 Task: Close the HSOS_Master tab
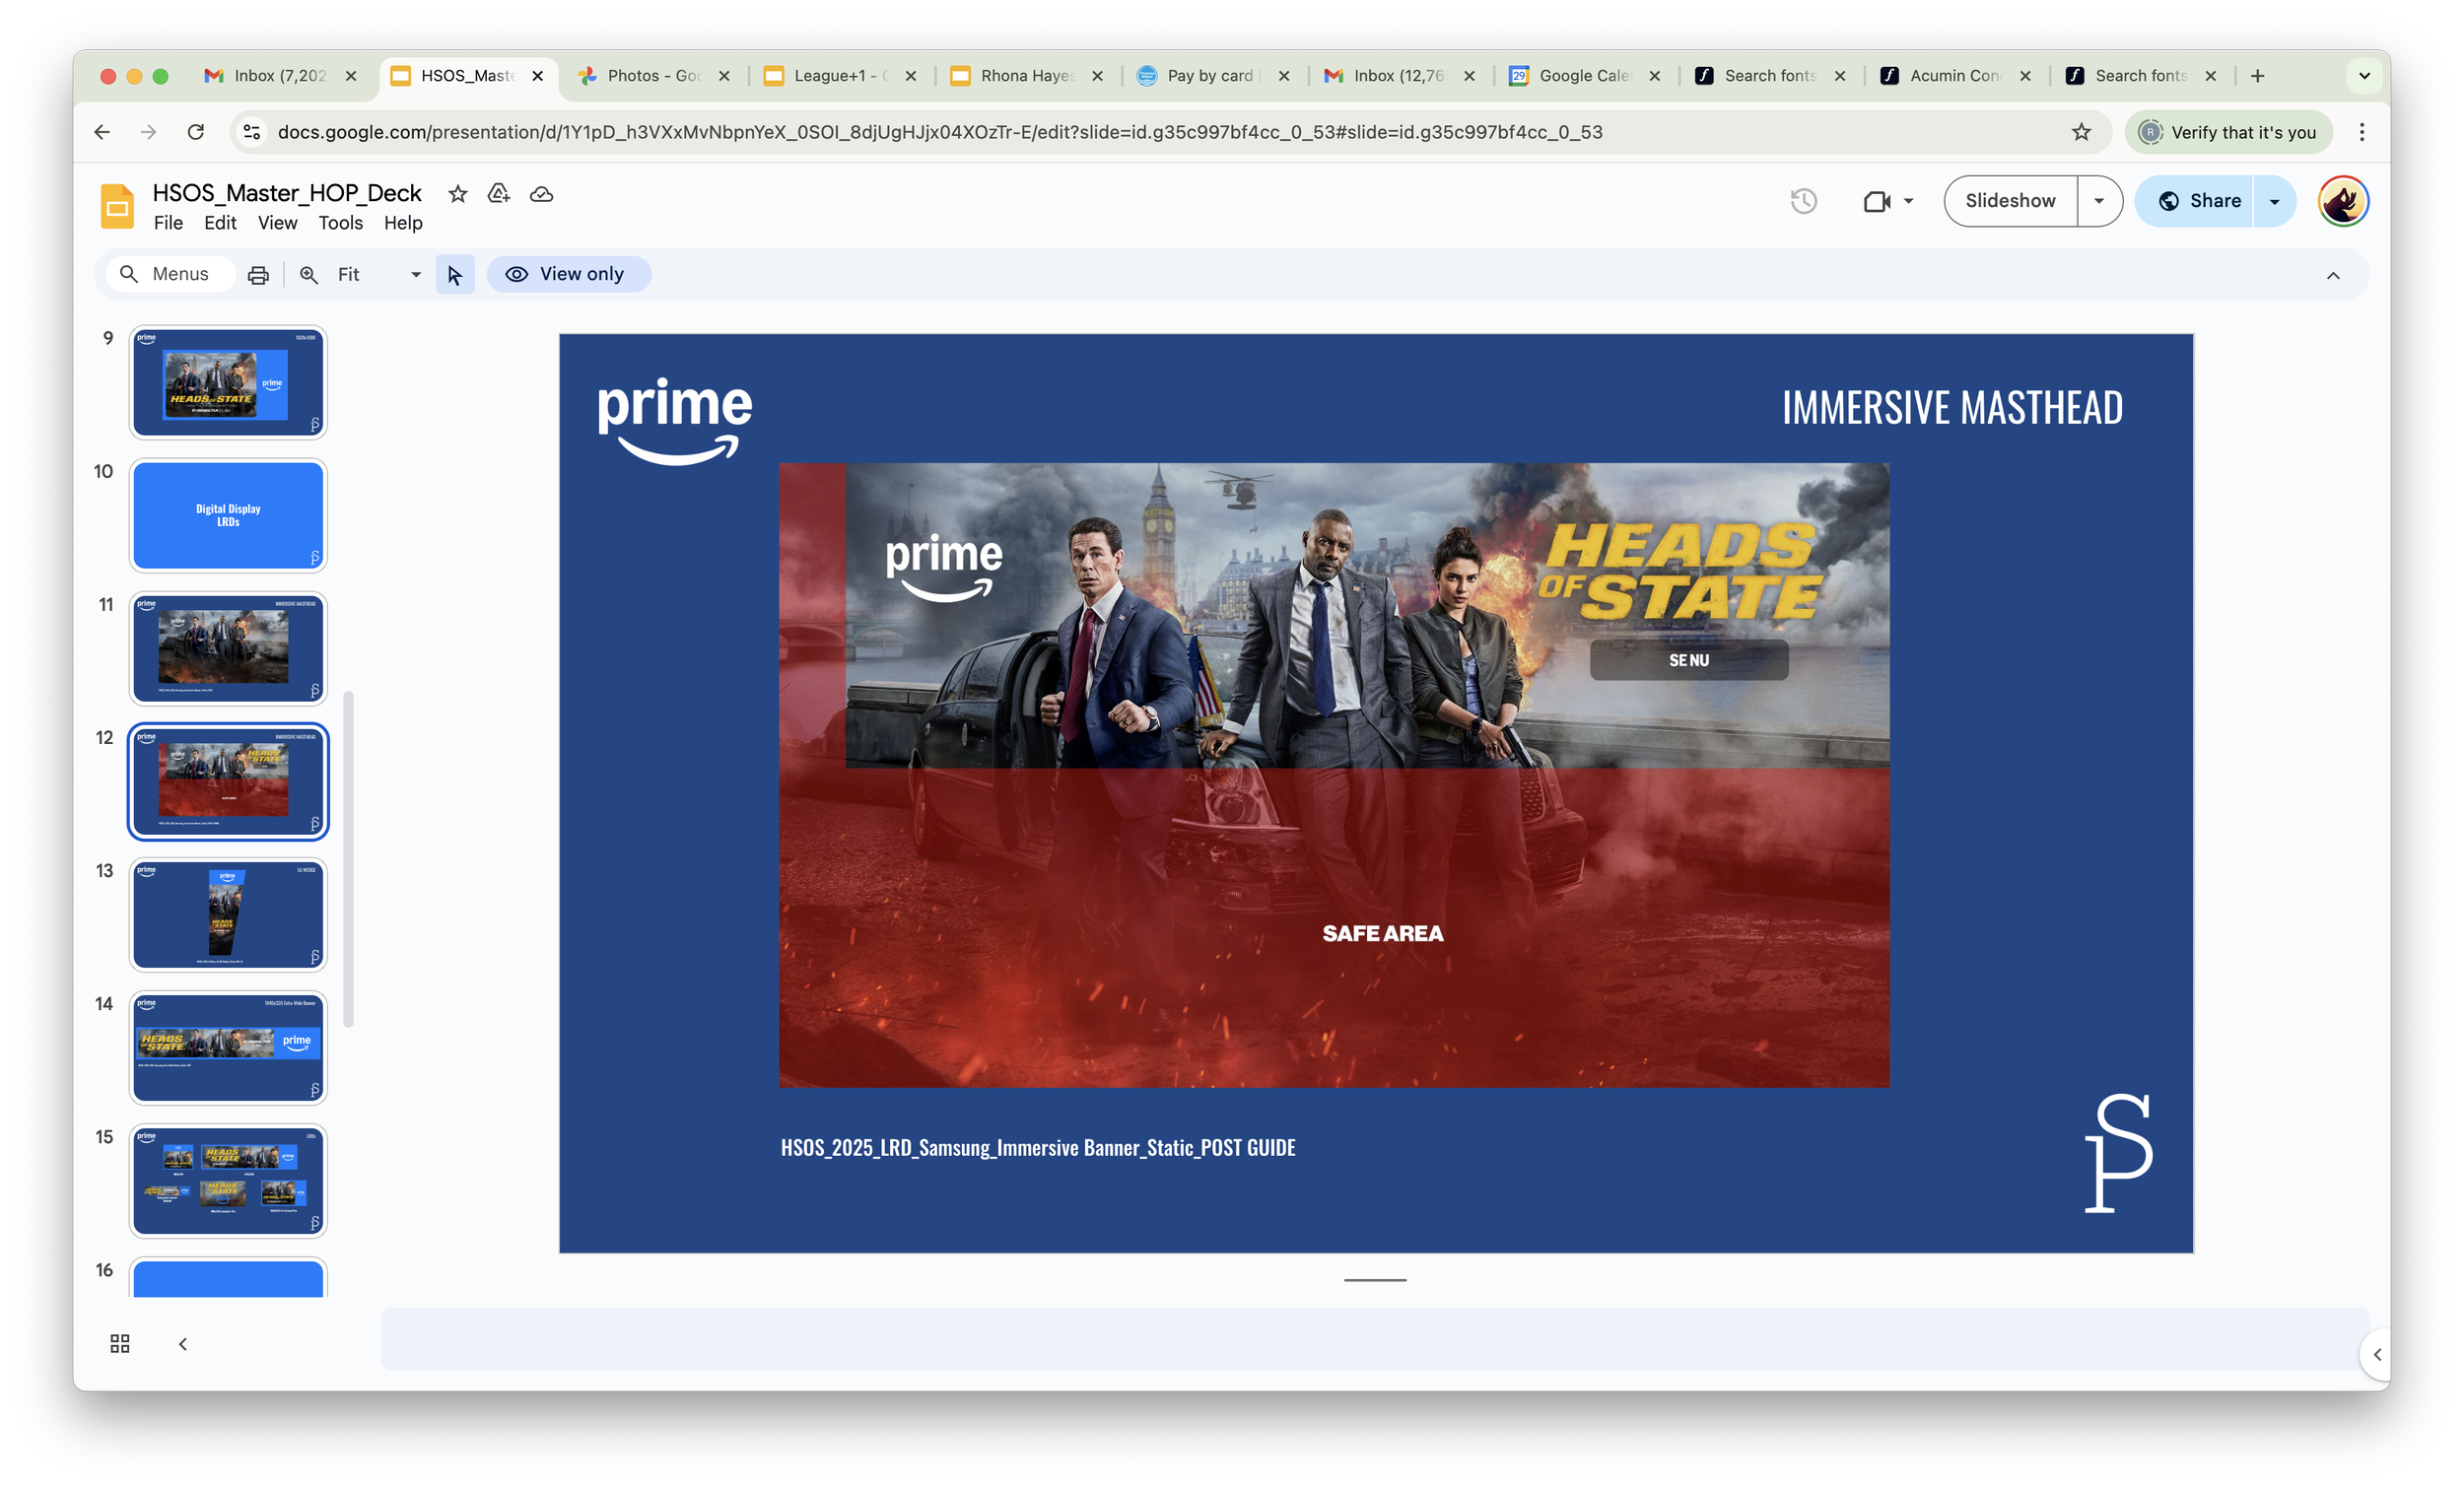pyautogui.click(x=537, y=76)
